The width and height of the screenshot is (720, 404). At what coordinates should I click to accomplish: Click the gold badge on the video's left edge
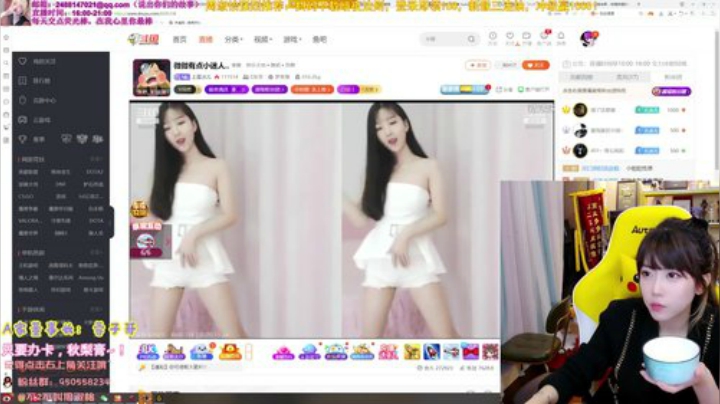click(139, 209)
